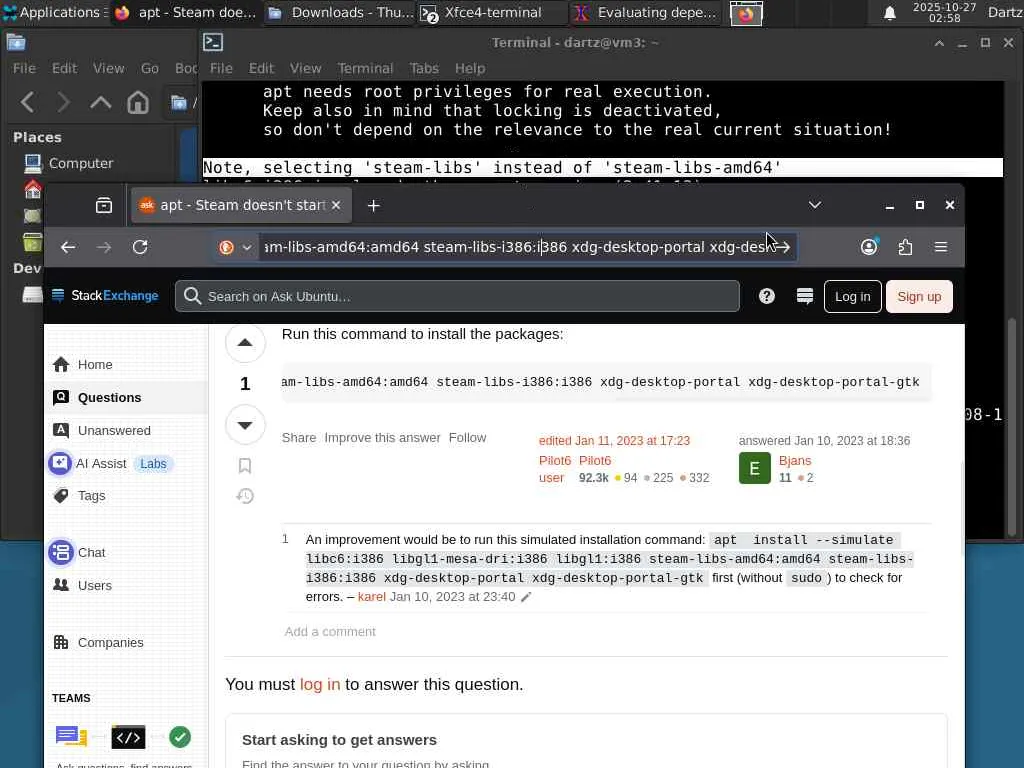Click the go arrow in address bar

point(783,247)
